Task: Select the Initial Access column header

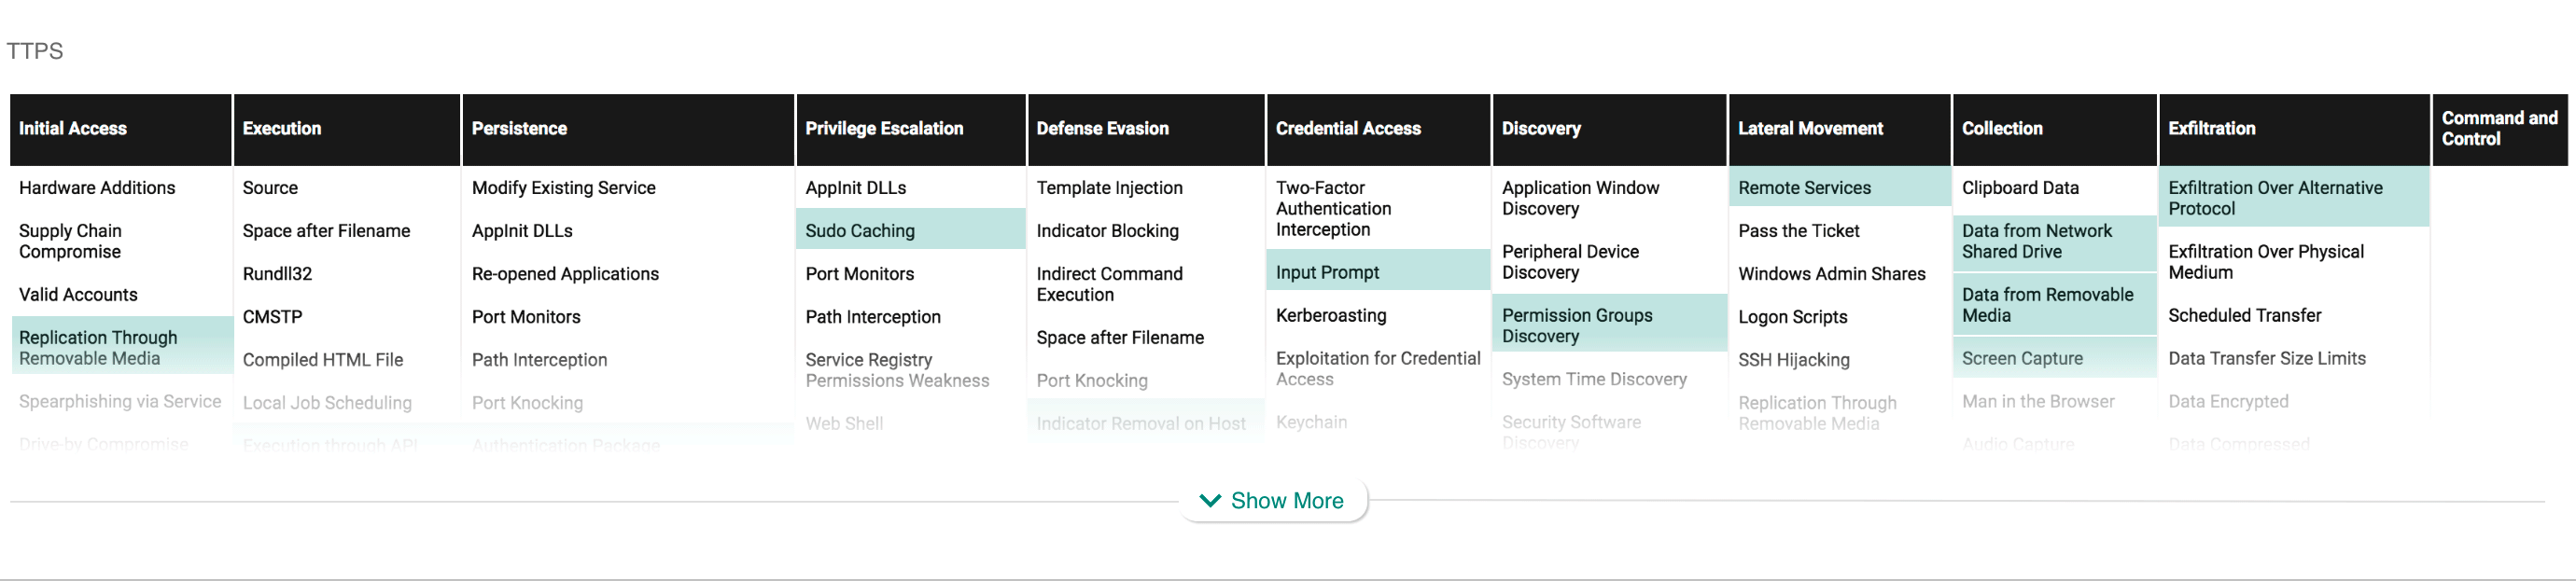Action: pyautogui.click(x=121, y=129)
